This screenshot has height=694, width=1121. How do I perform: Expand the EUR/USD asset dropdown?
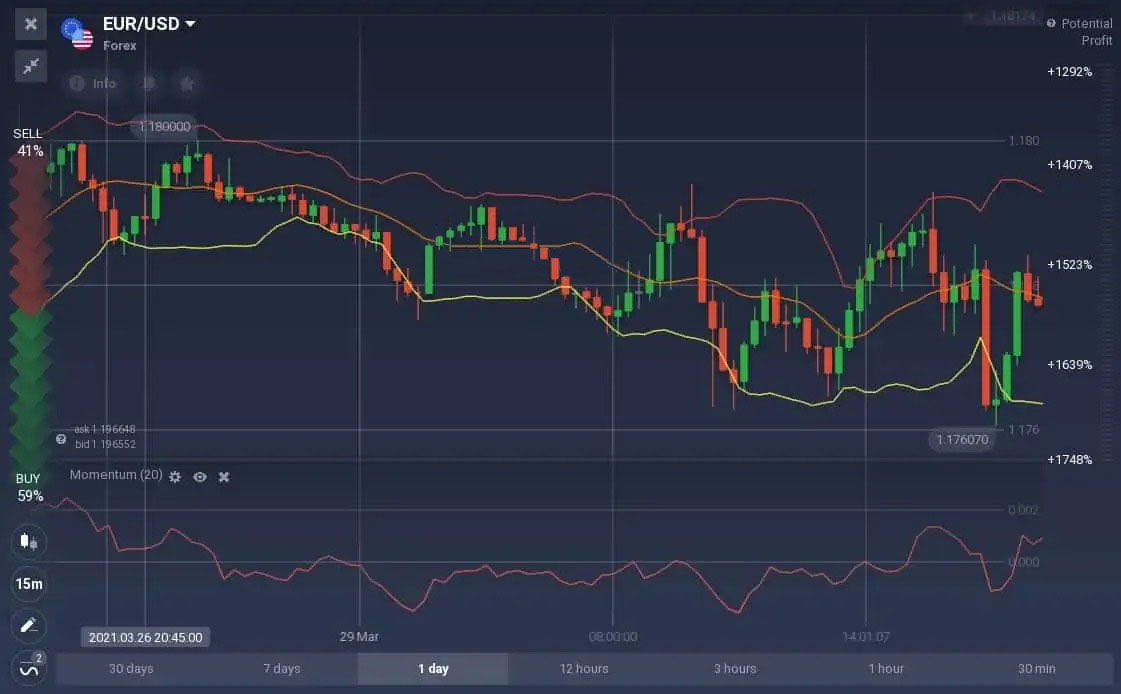pos(190,24)
